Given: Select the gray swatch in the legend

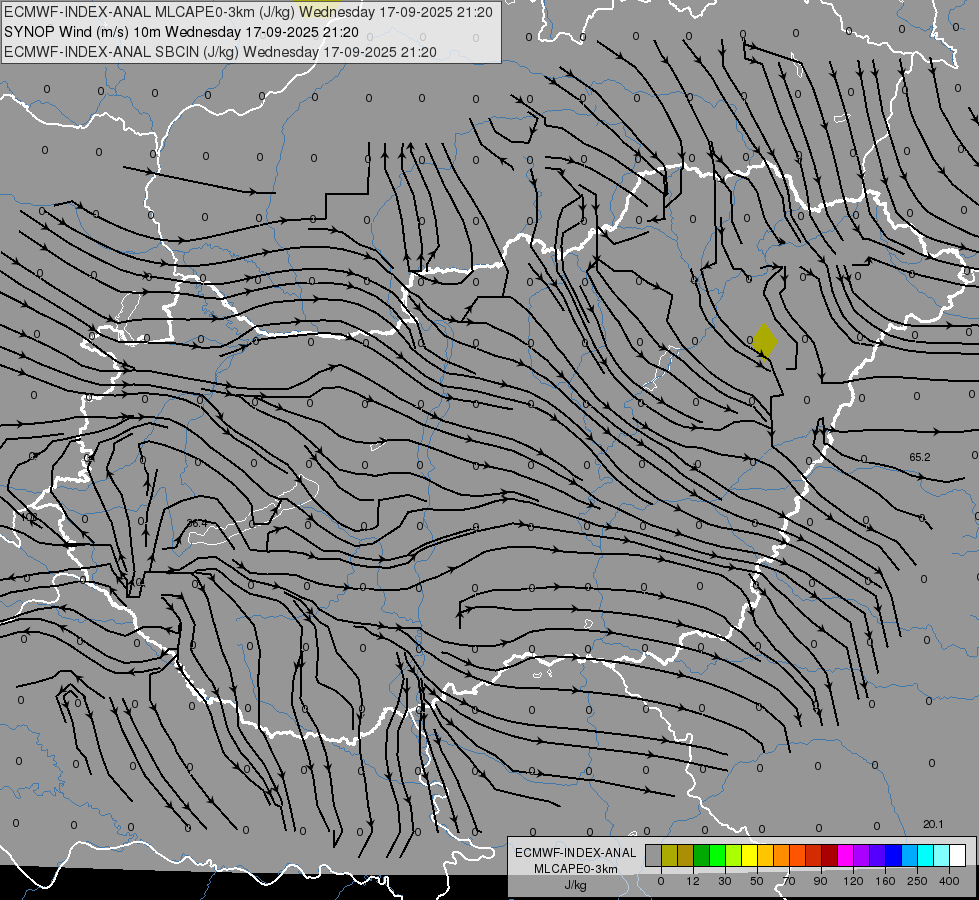Looking at the screenshot, I should click(654, 856).
